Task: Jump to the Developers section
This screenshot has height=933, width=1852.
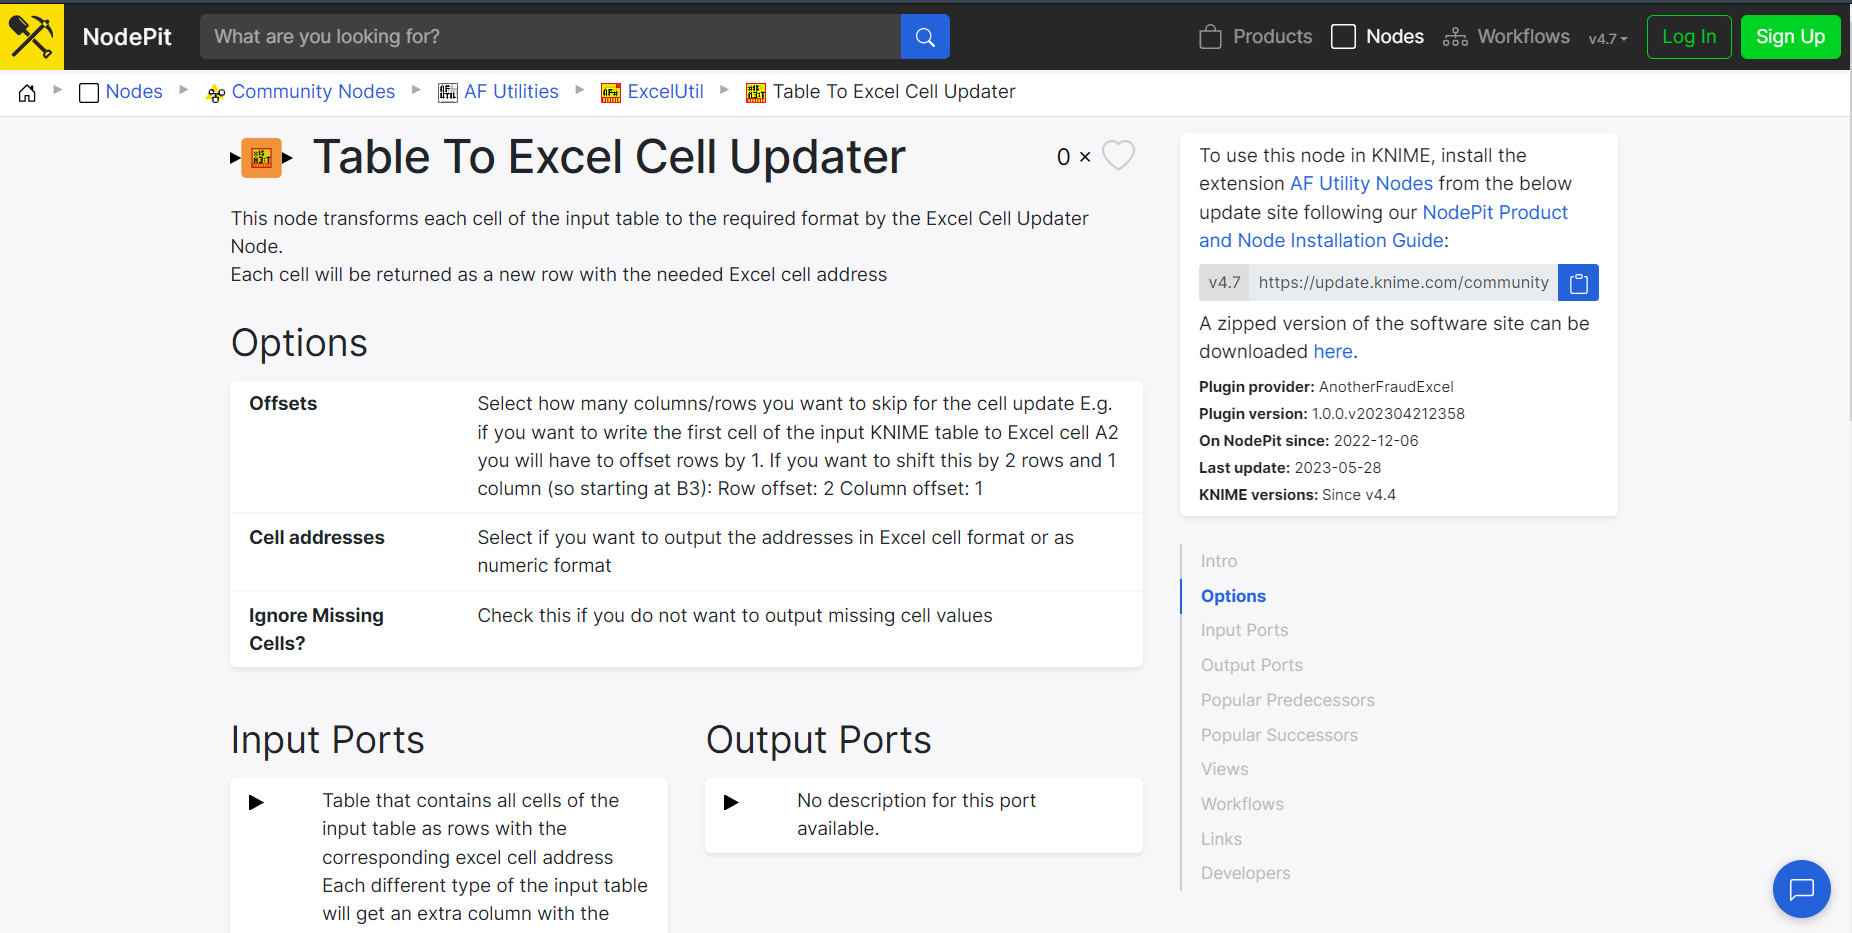Action: coord(1246,873)
